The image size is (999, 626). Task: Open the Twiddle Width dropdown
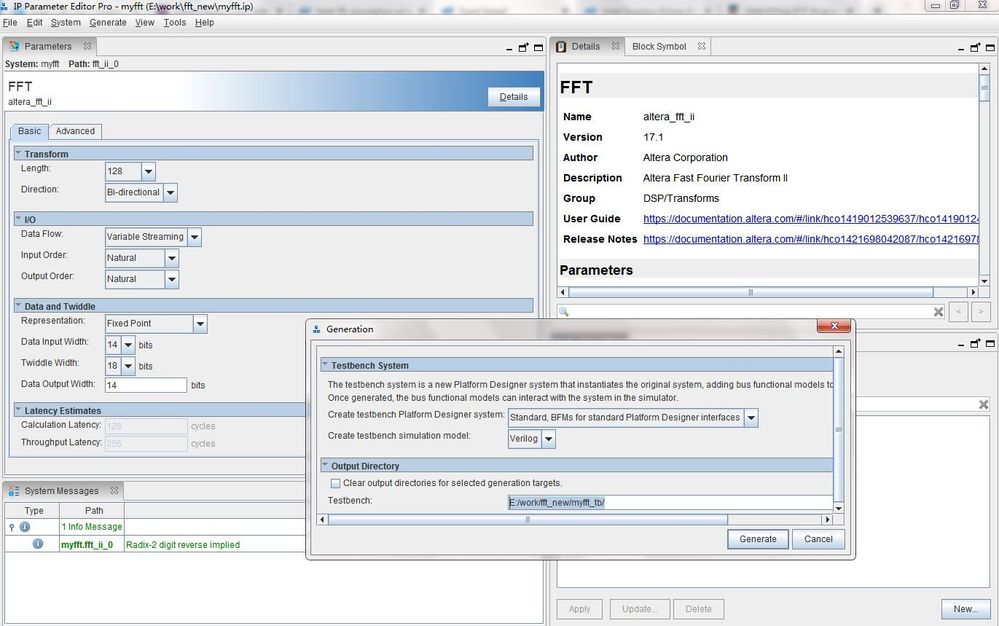tap(128, 366)
